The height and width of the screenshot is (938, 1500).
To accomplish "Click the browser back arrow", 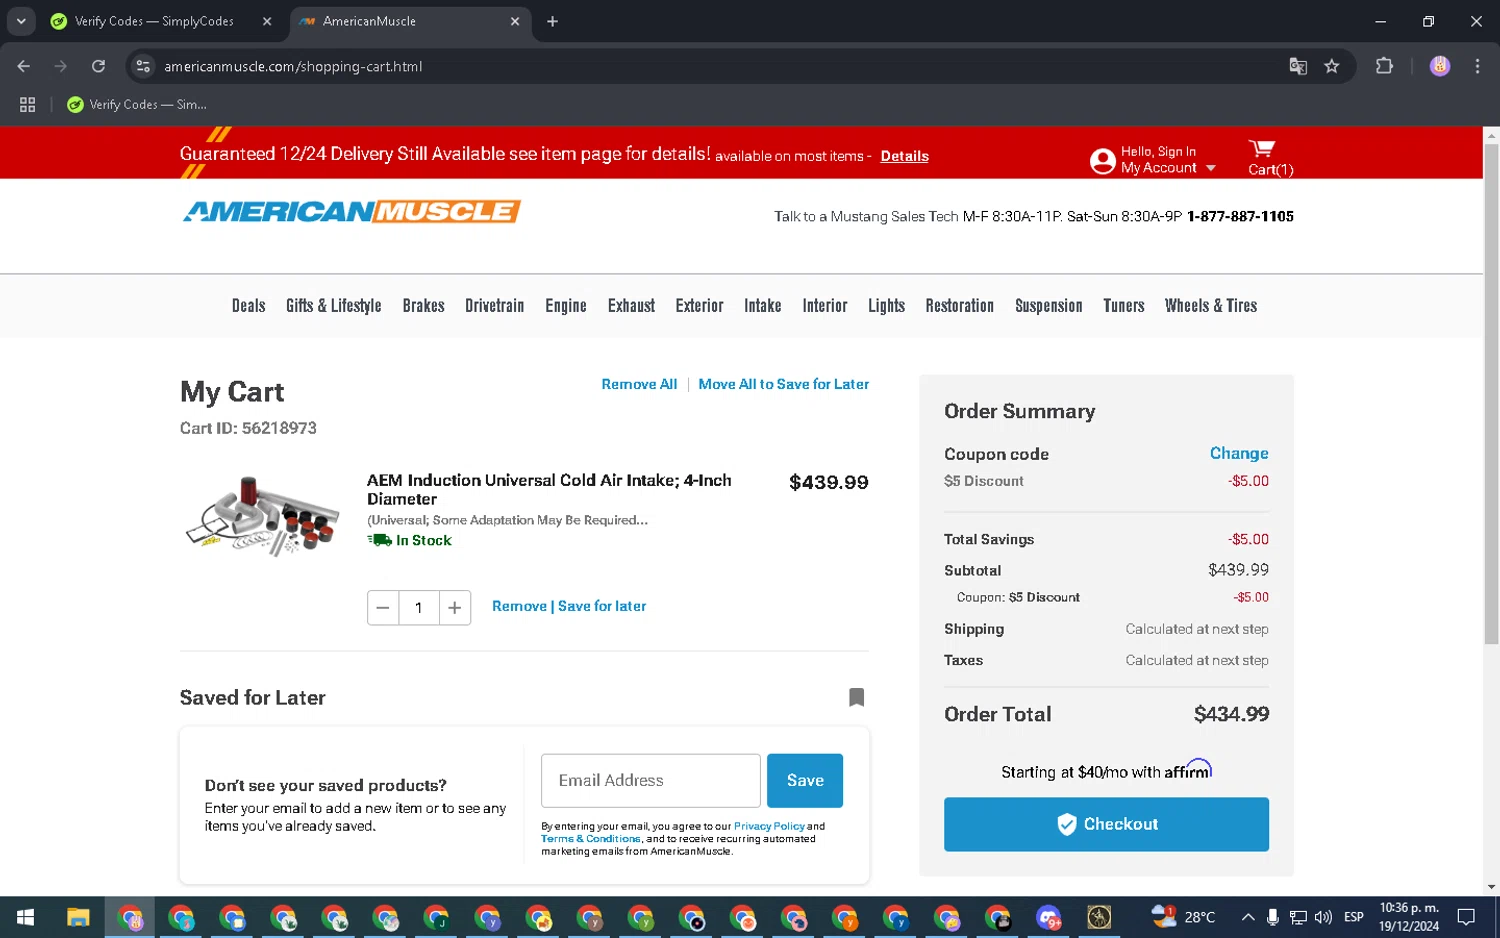I will click(x=24, y=66).
